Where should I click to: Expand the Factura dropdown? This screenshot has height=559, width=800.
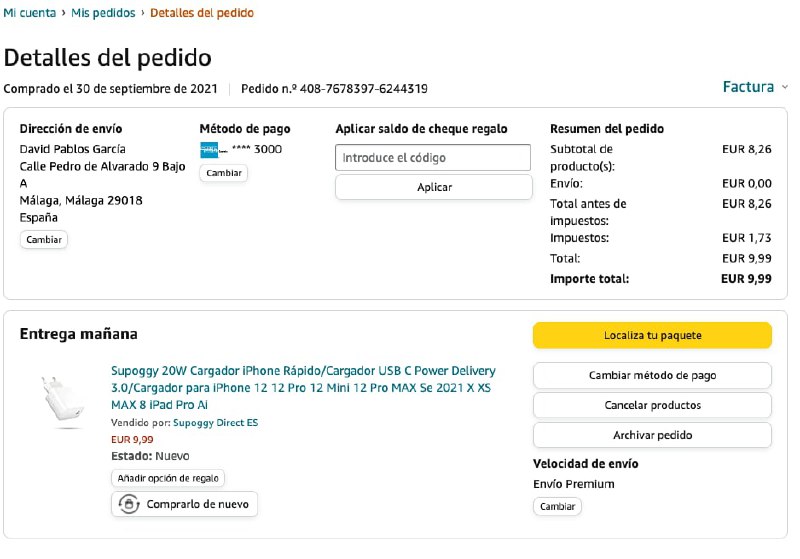754,87
